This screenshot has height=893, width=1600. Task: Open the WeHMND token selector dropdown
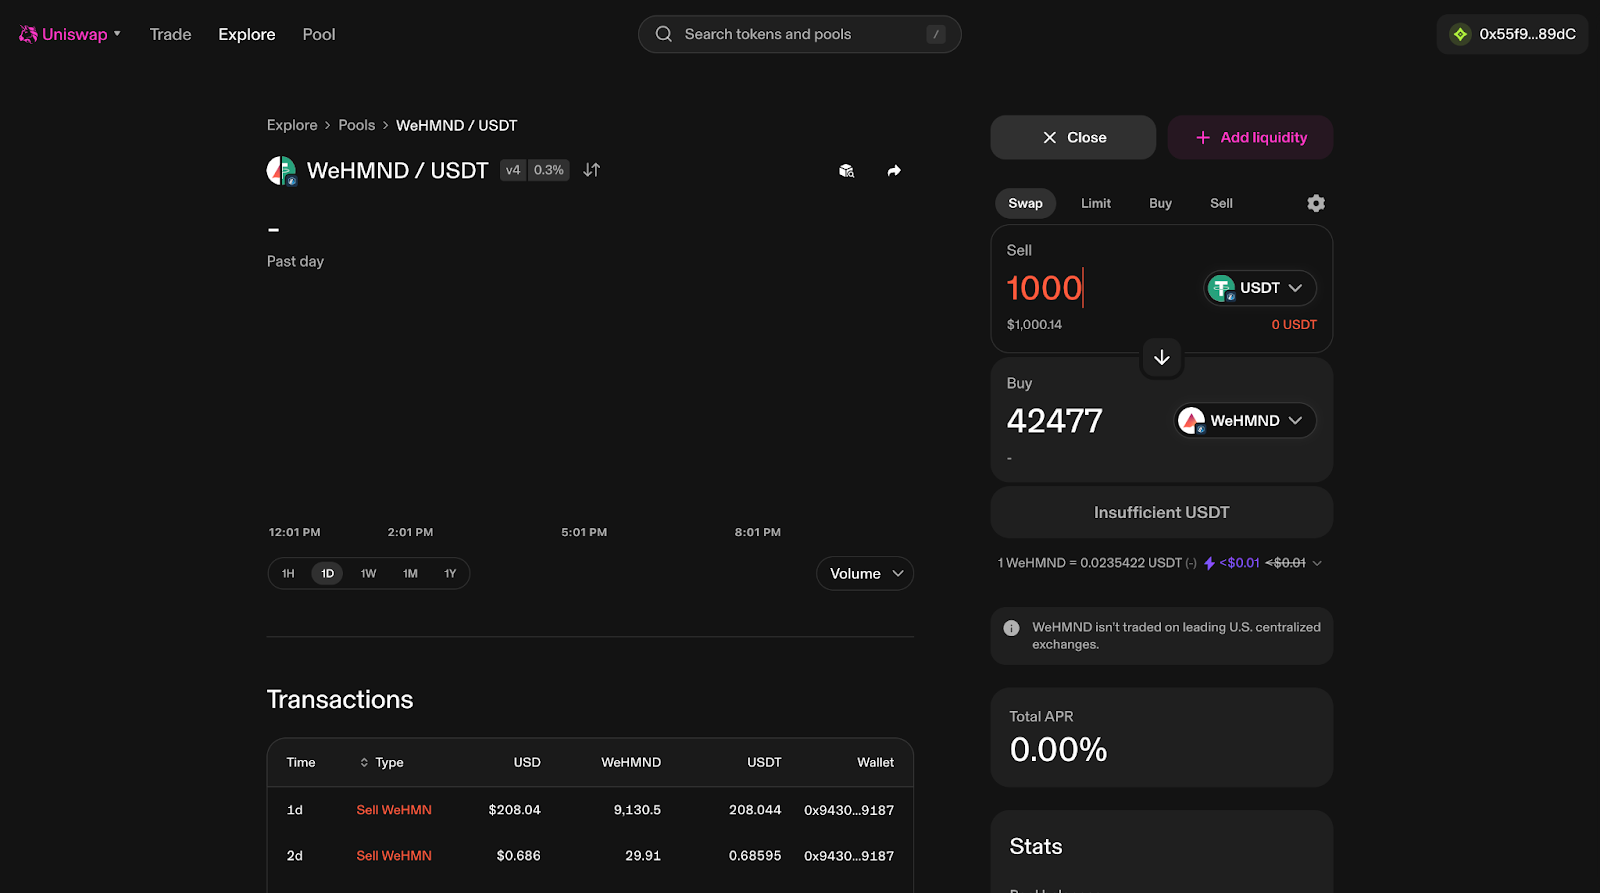(1245, 421)
